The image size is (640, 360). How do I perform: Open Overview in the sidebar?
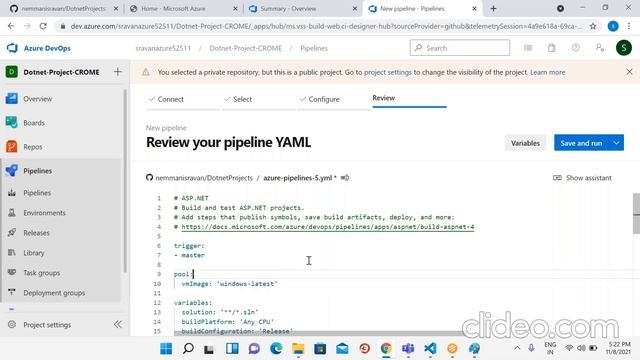coord(38,99)
